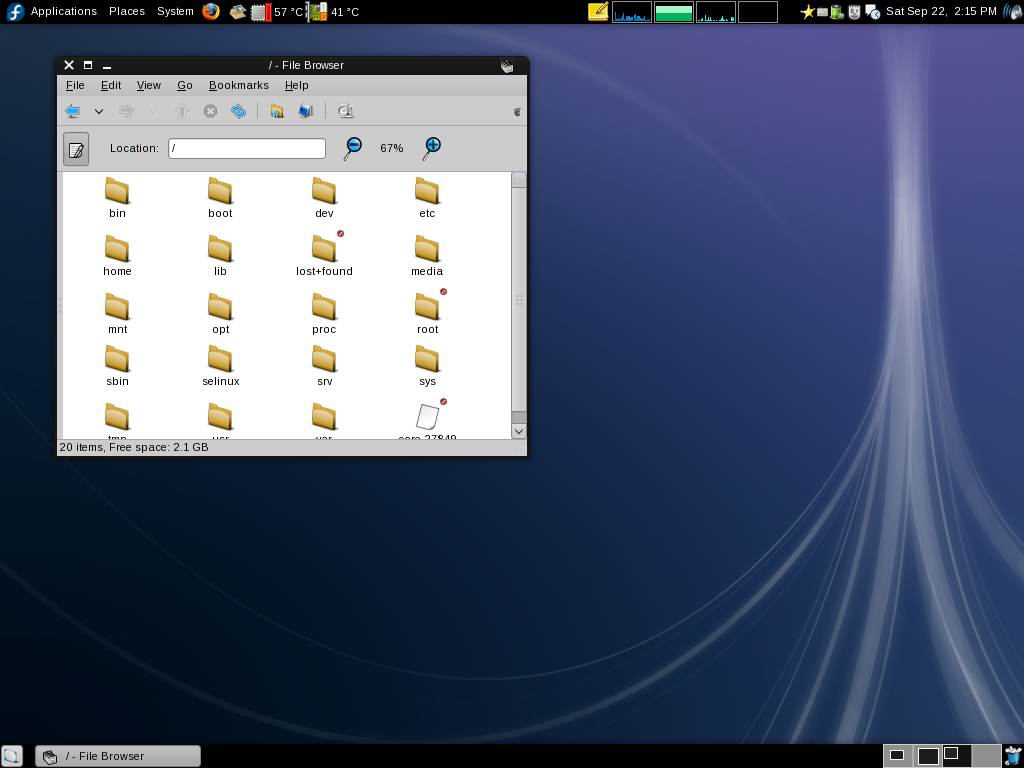The height and width of the screenshot is (768, 1024).
Task: Open the Bookmarks menu
Action: coord(239,86)
